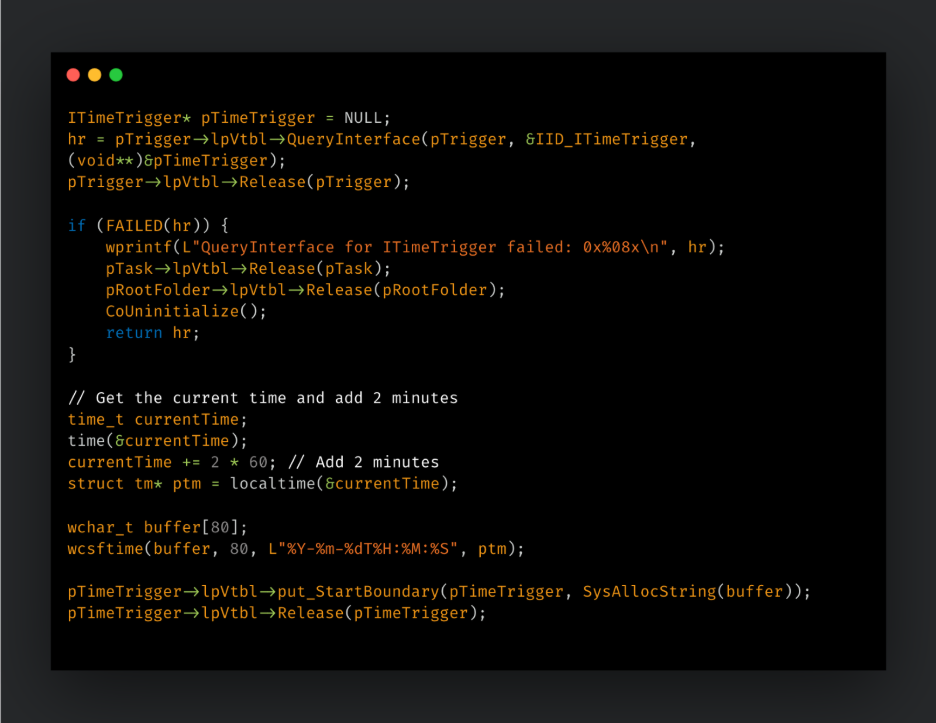Click the '// Add 2 minutes' comment
936x723 pixels.
point(364,462)
